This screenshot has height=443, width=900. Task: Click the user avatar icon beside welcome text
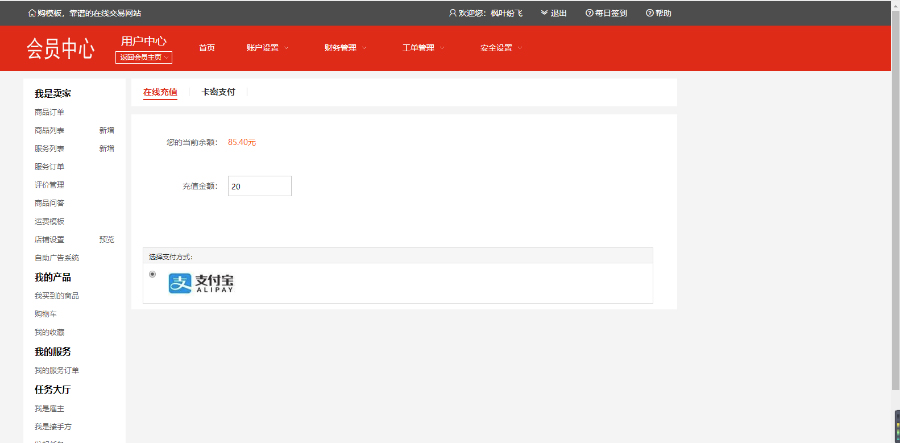(452, 13)
